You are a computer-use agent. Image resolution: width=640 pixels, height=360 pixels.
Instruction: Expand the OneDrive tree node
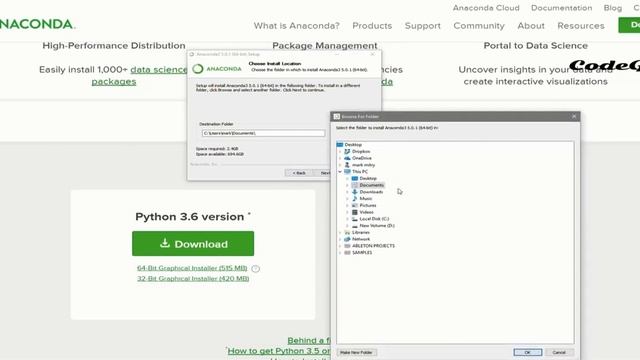point(340,158)
